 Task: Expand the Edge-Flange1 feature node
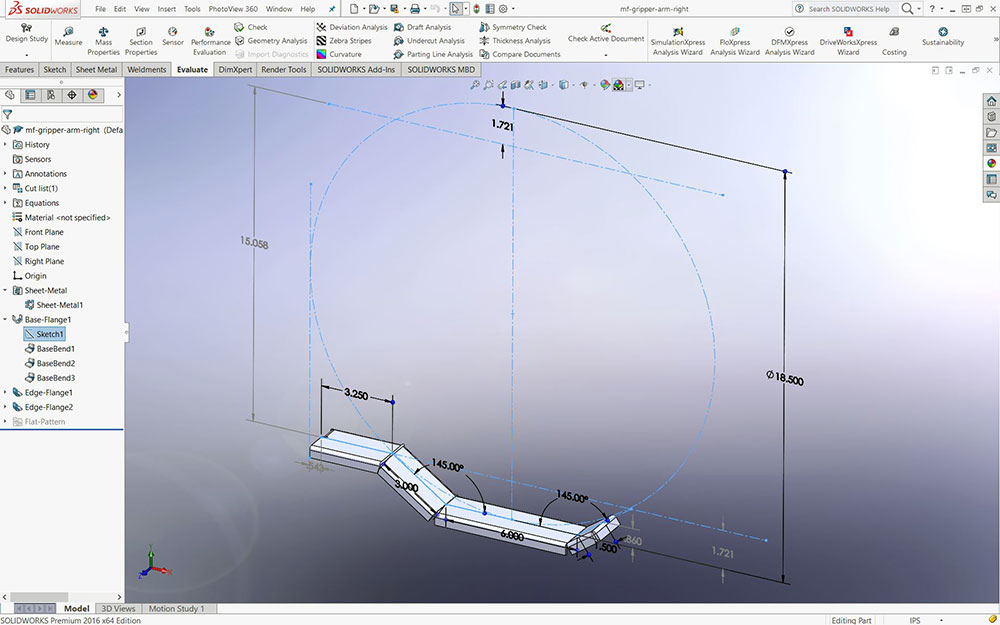6,393
